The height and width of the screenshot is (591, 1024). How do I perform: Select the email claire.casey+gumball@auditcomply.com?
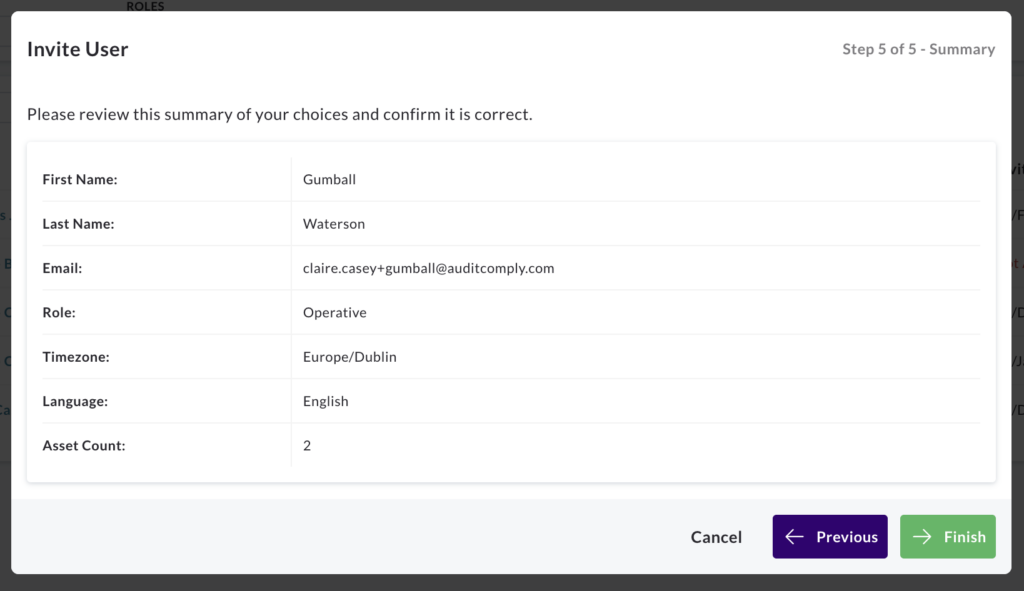point(428,268)
